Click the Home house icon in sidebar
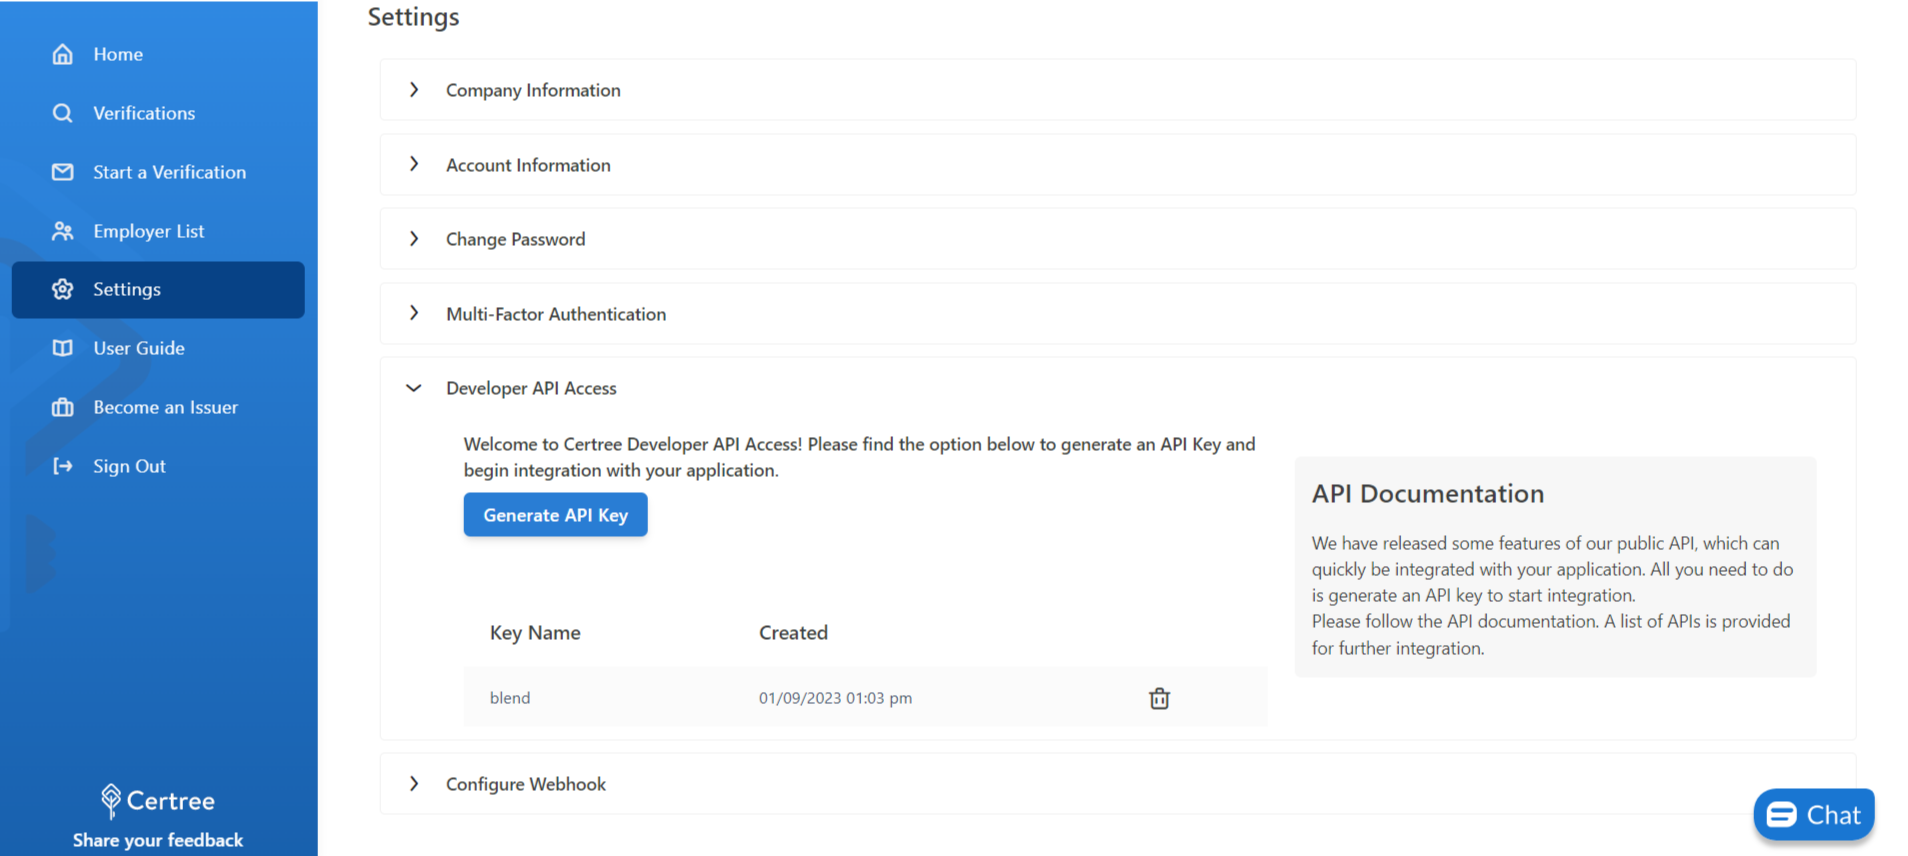 tap(63, 54)
